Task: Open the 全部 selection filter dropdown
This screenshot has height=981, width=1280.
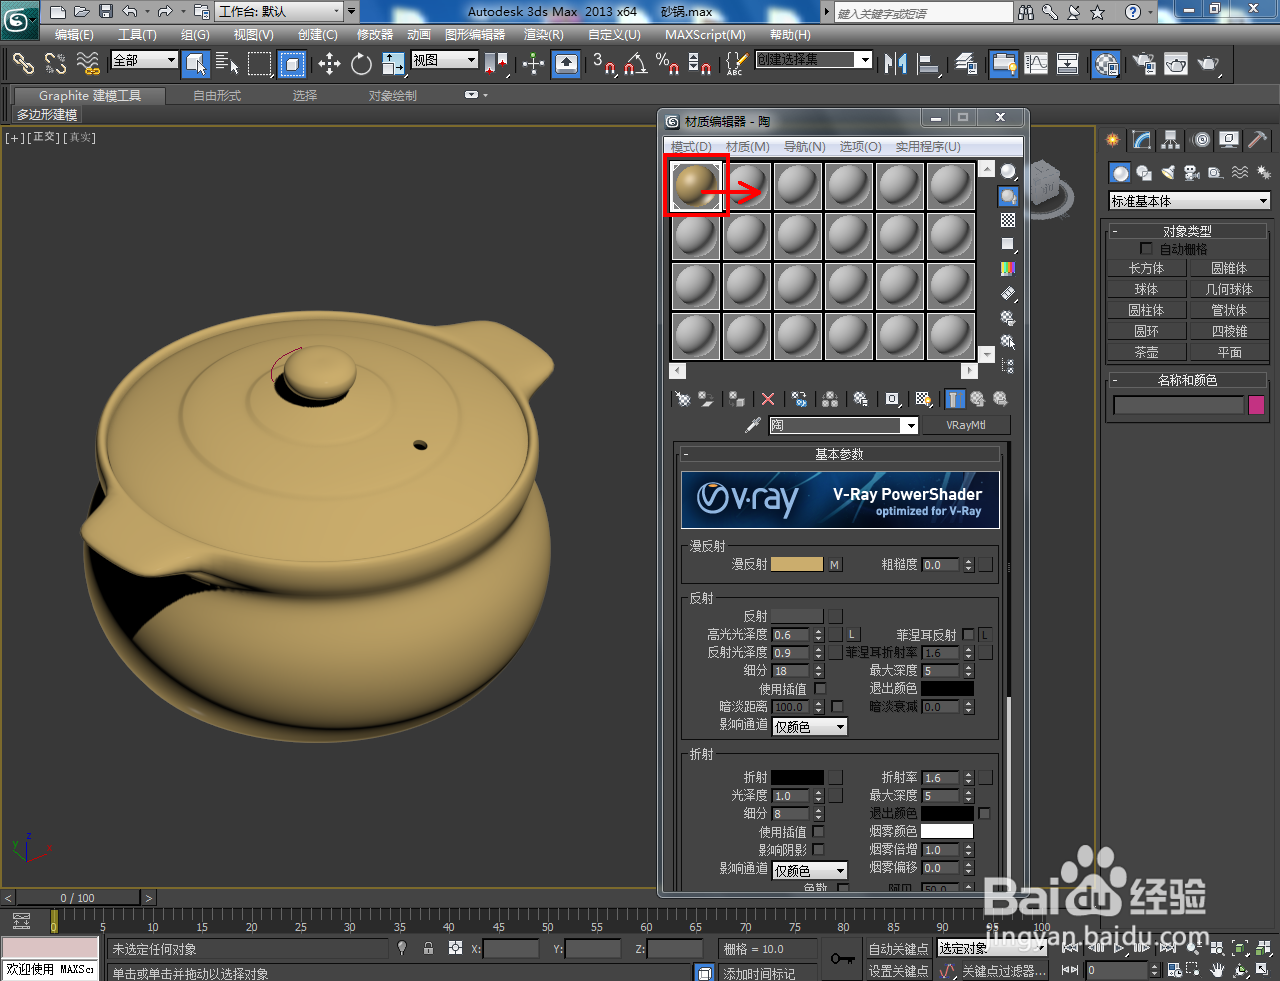Action: [144, 61]
